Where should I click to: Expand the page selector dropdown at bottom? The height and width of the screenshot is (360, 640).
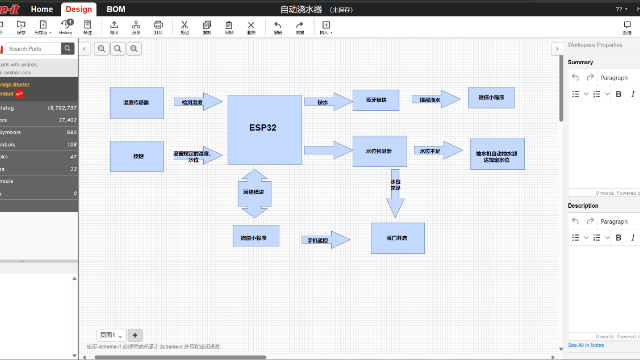pyautogui.click(x=111, y=335)
